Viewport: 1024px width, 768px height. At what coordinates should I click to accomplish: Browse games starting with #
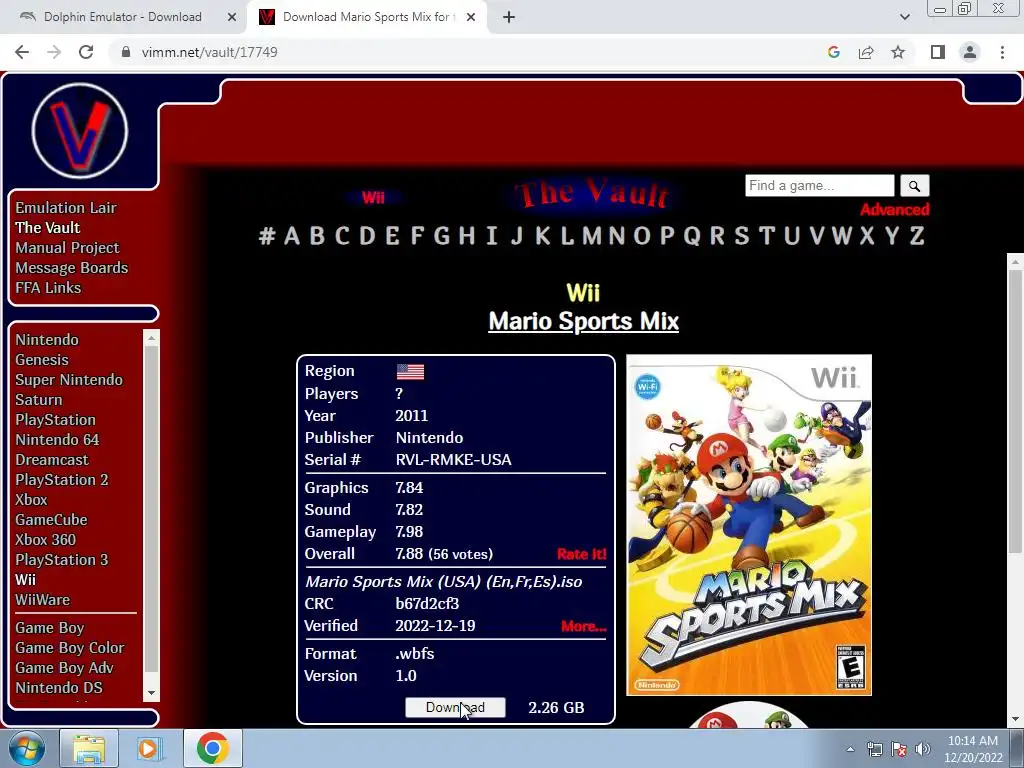266,235
